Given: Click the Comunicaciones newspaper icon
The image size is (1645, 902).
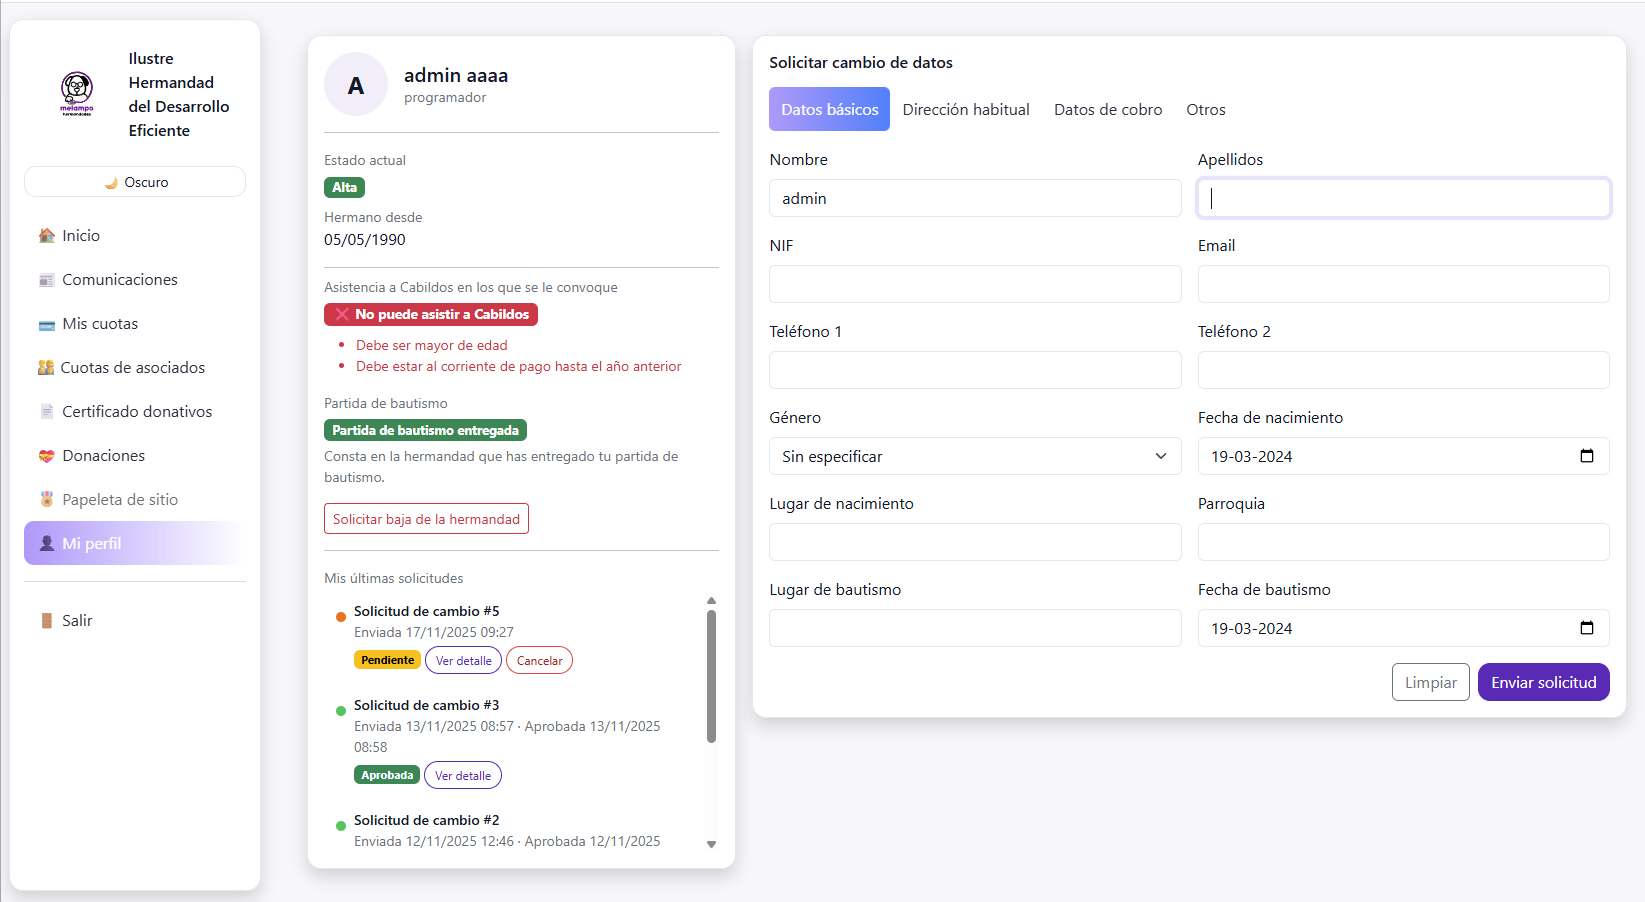Looking at the screenshot, I should click(x=46, y=280).
